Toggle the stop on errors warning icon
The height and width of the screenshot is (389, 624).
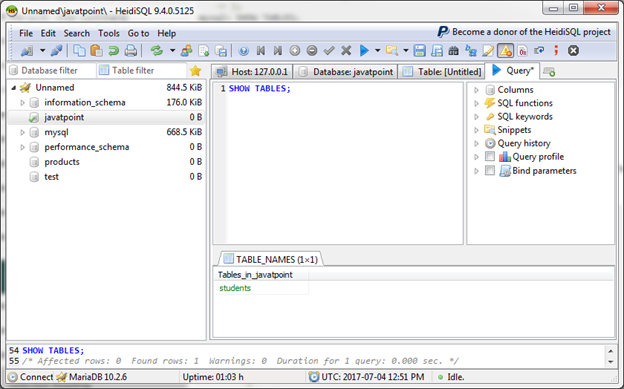[505, 51]
